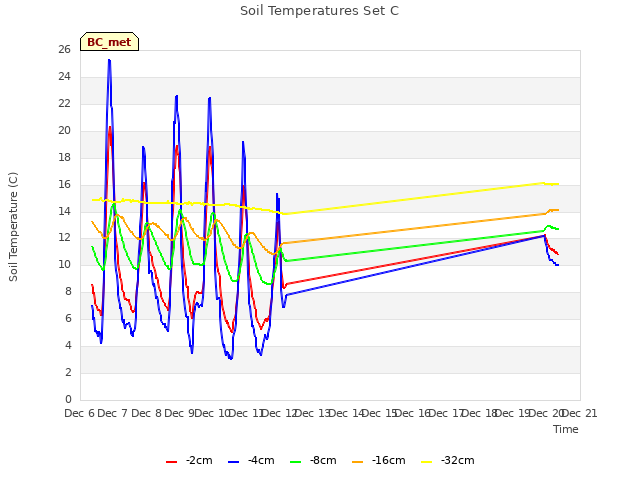Click the Dec 21 x-axis tick label
640x480 pixels.
[580, 413]
